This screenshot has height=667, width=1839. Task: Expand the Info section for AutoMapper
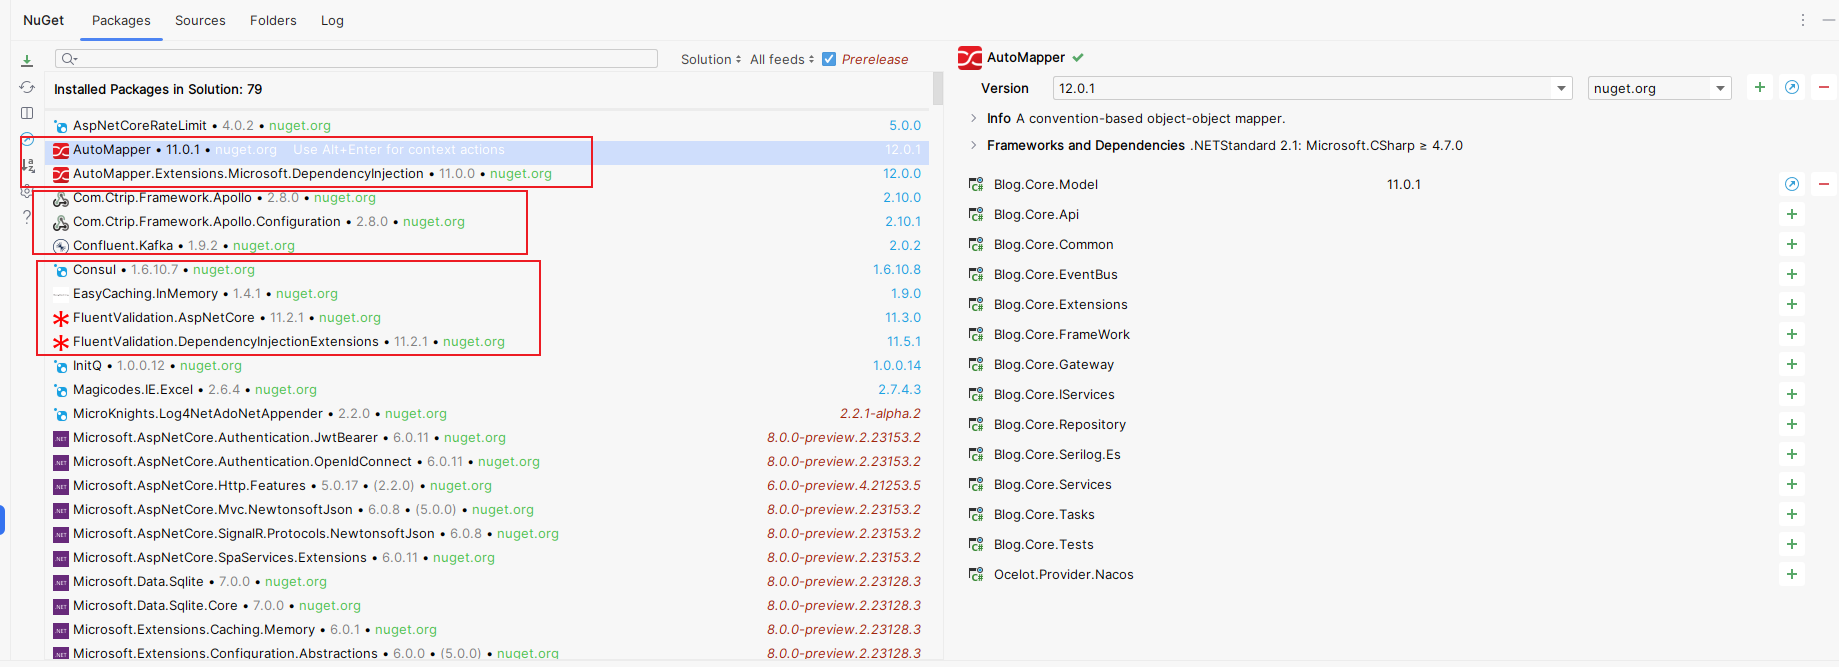click(x=974, y=118)
